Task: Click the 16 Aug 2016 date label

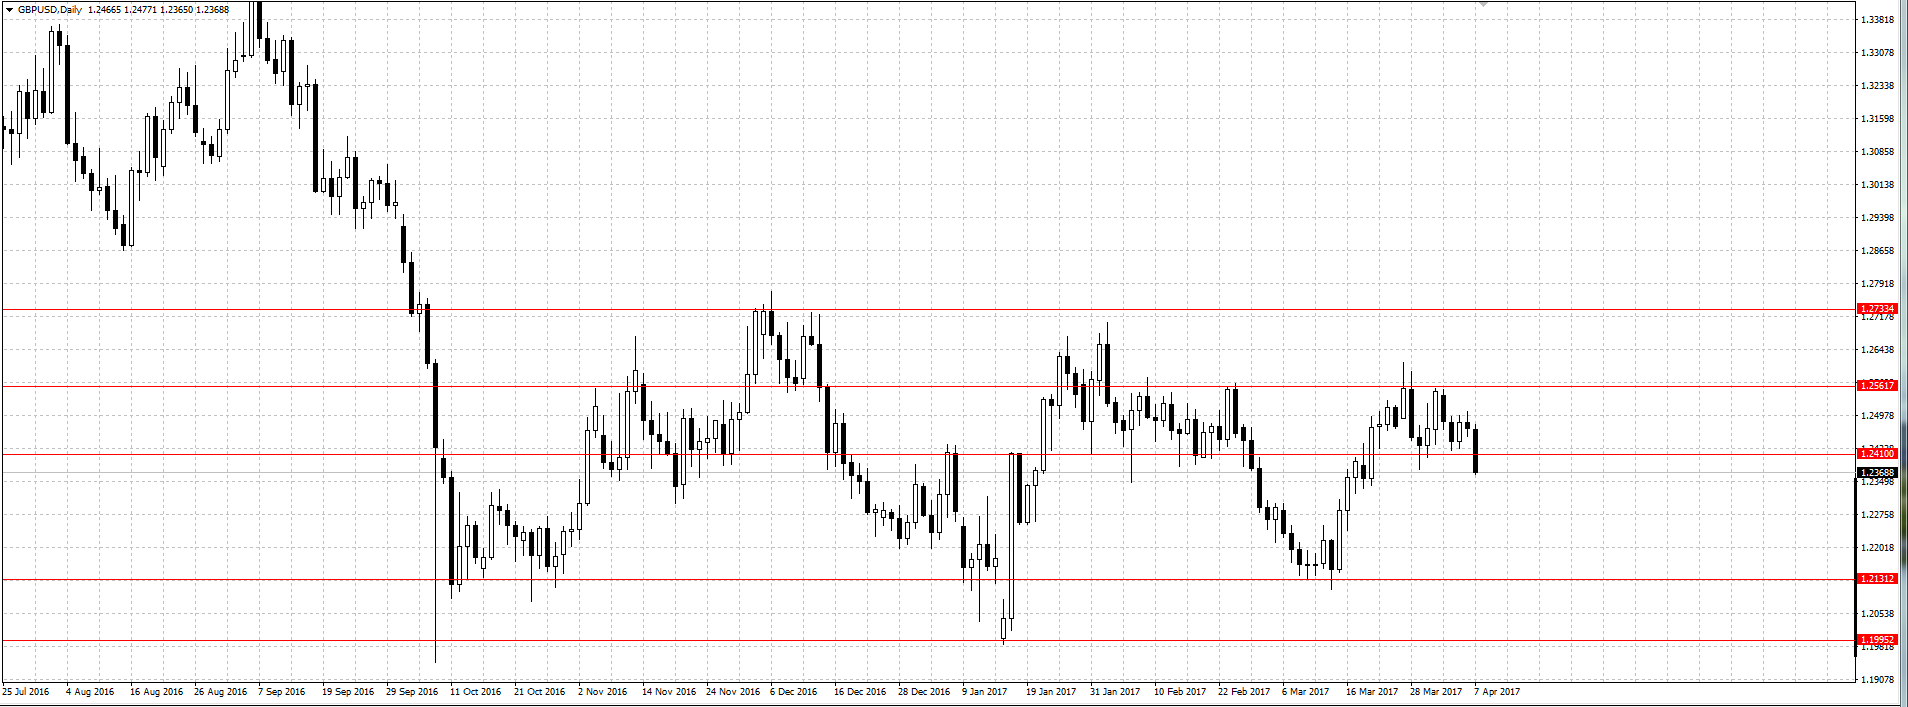Action: pos(157,692)
